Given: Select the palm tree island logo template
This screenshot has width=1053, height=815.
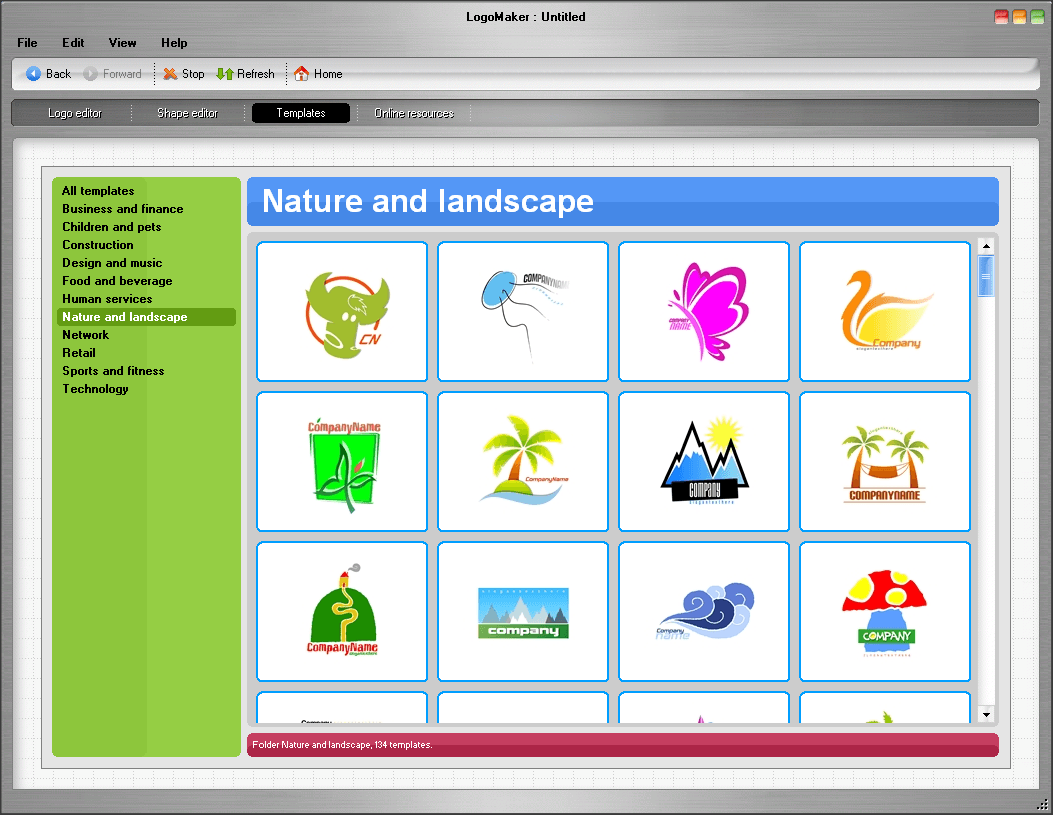Looking at the screenshot, I should 522,461.
